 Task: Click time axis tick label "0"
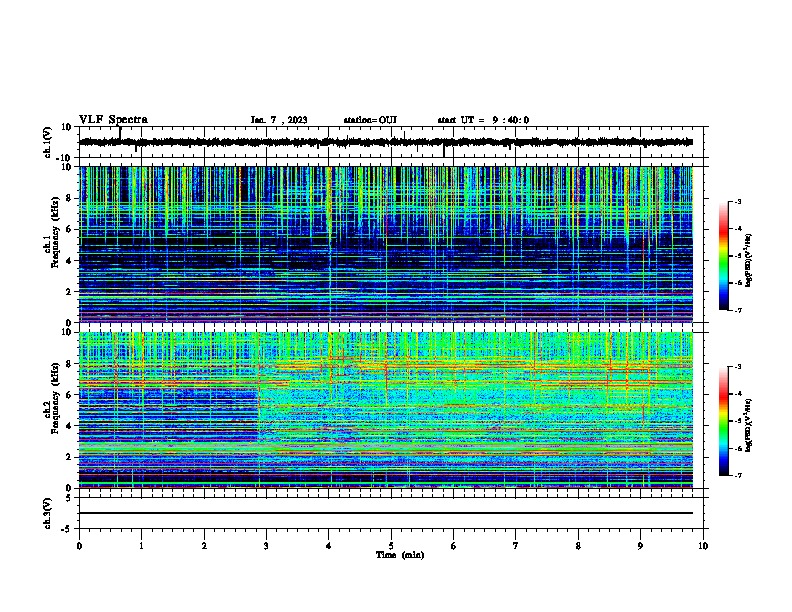coord(79,546)
